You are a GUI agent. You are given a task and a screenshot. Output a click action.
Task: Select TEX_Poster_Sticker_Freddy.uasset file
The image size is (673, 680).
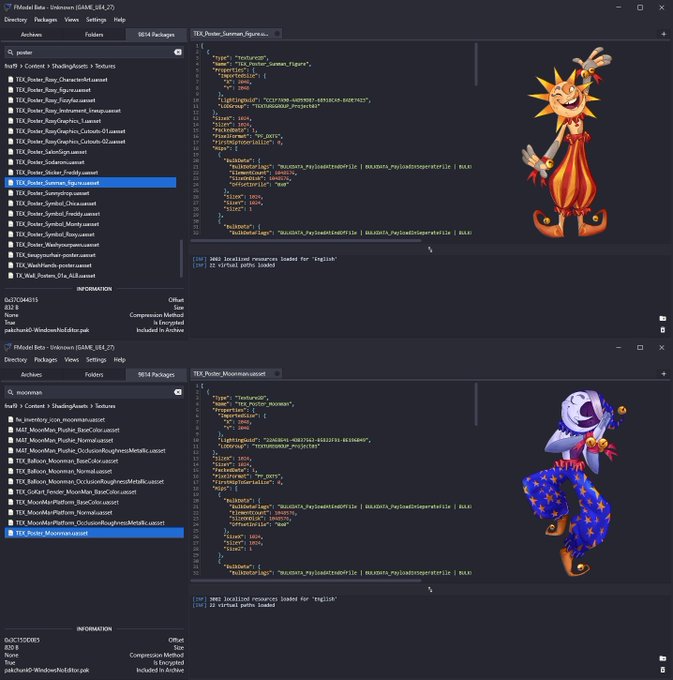click(90, 172)
